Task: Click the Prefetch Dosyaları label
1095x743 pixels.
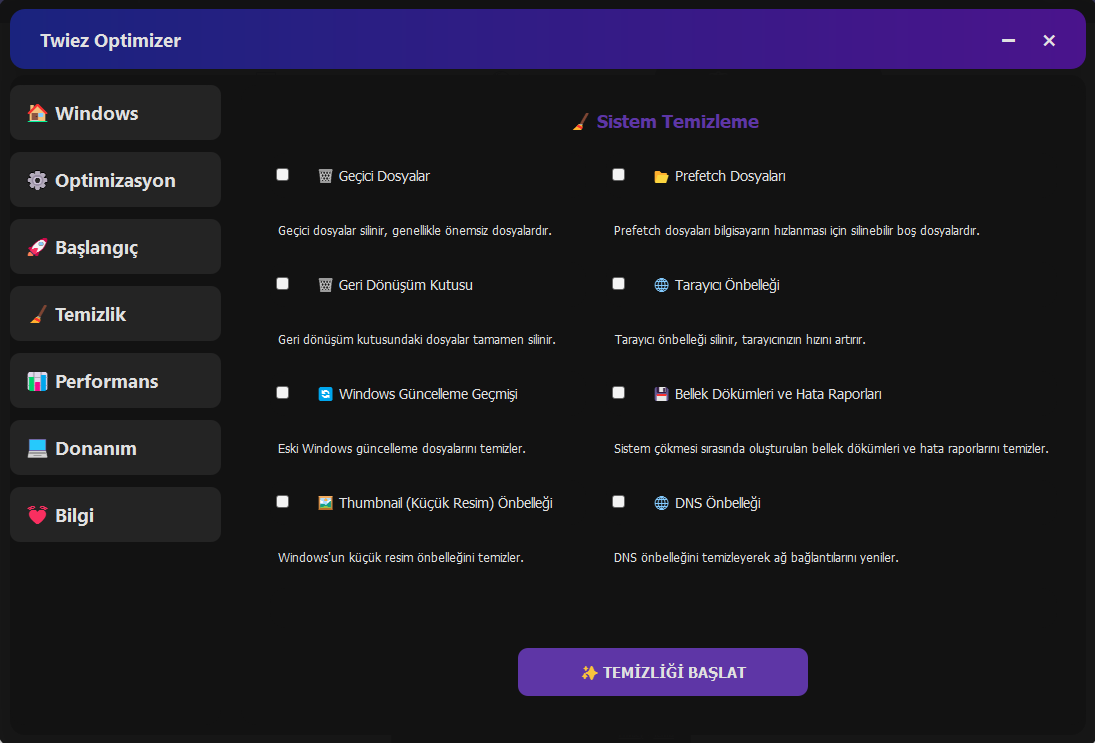Action: (x=730, y=176)
